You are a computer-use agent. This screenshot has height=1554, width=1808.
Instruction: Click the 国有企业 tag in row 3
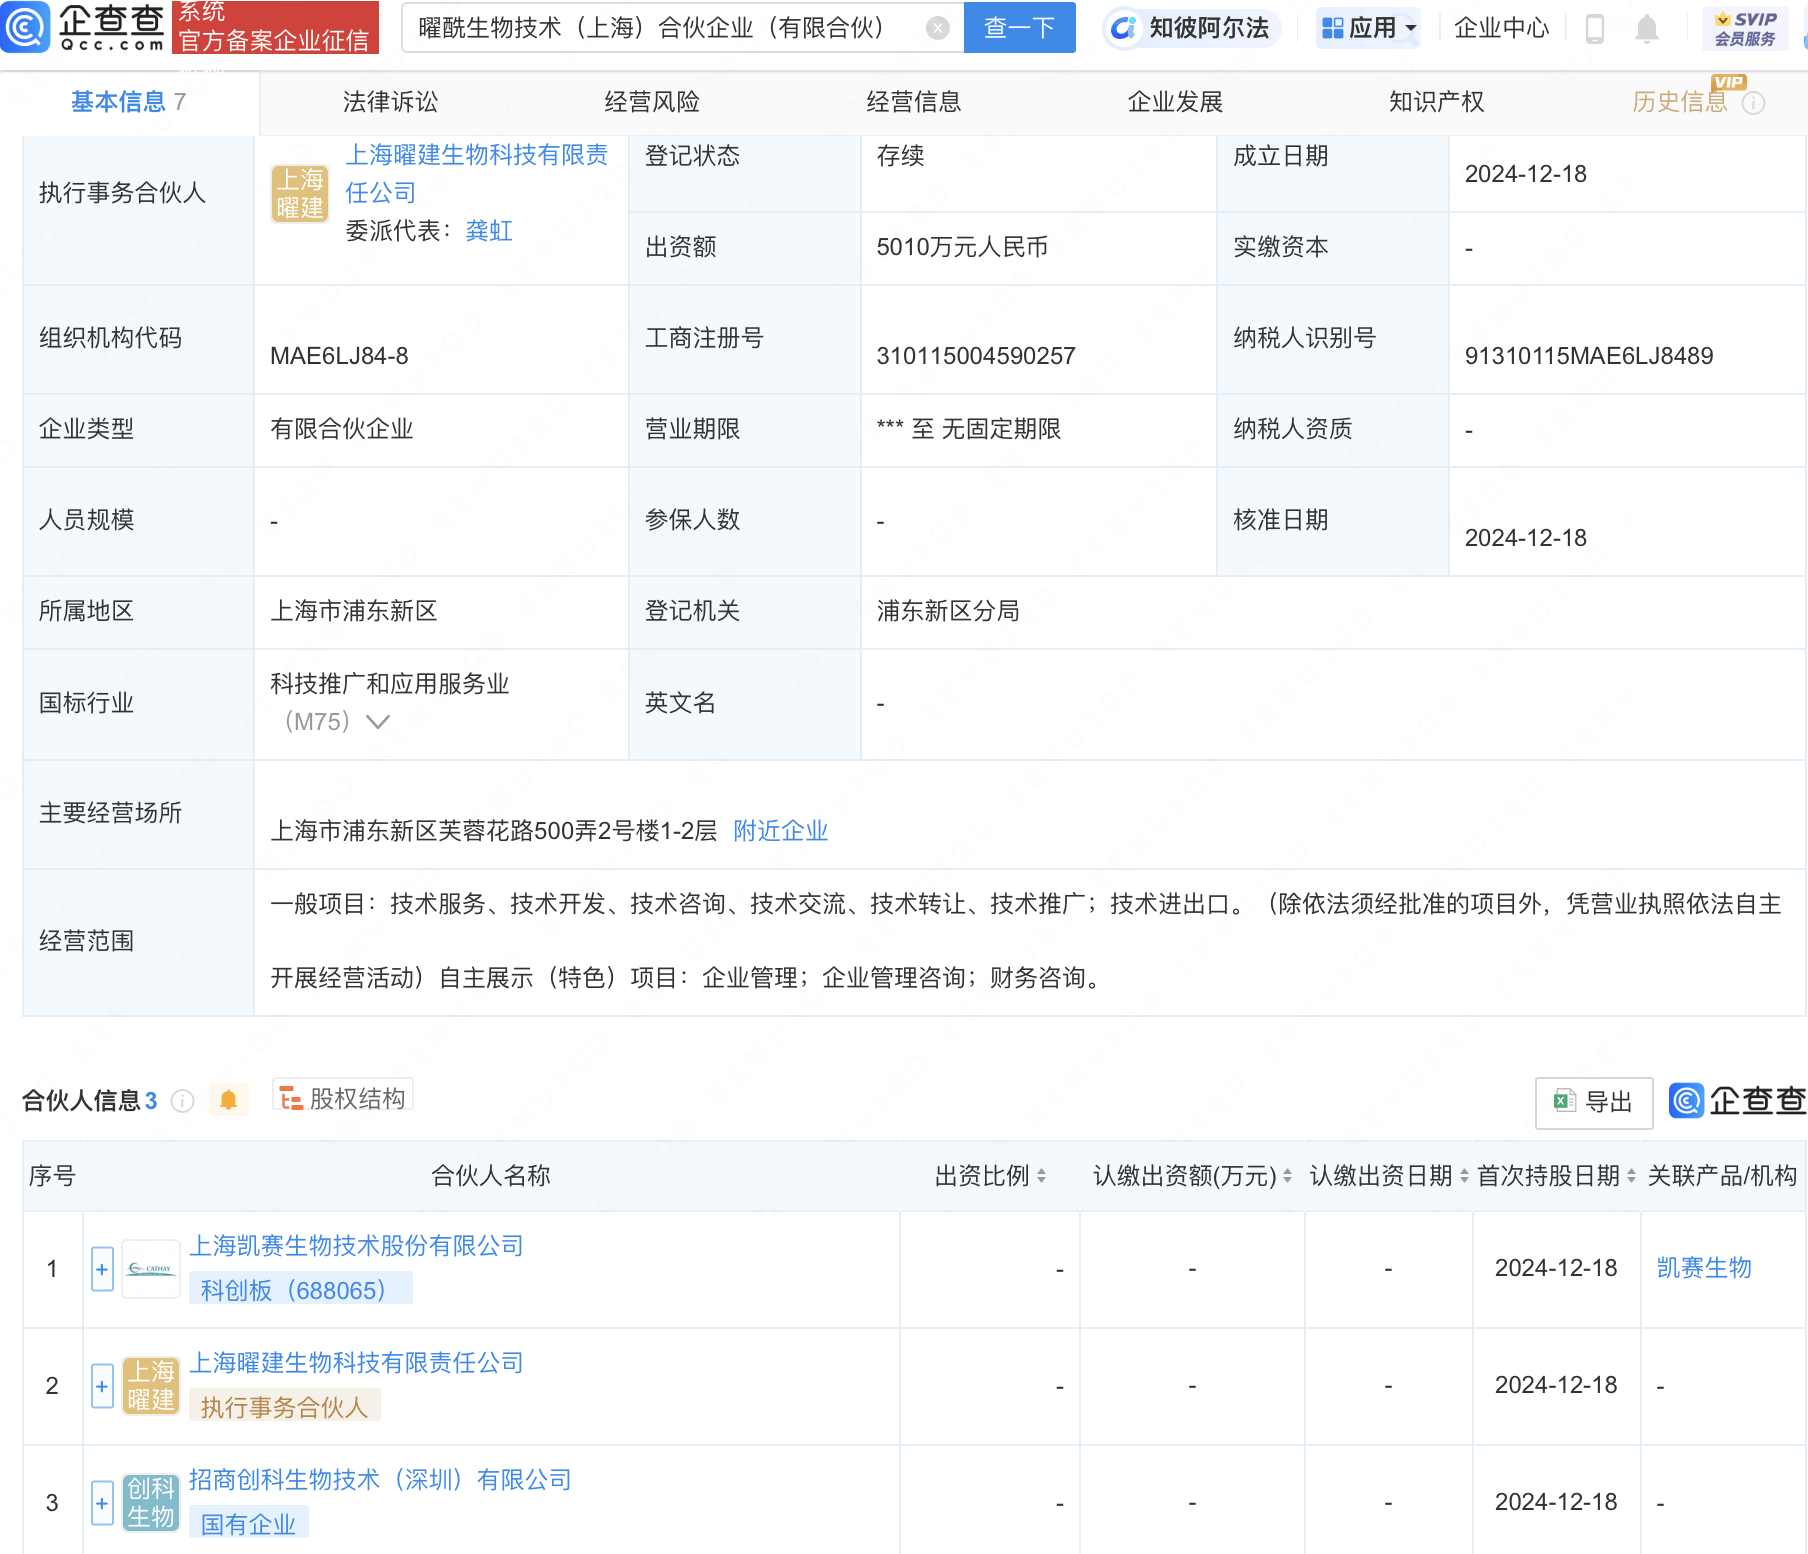pos(248,1524)
